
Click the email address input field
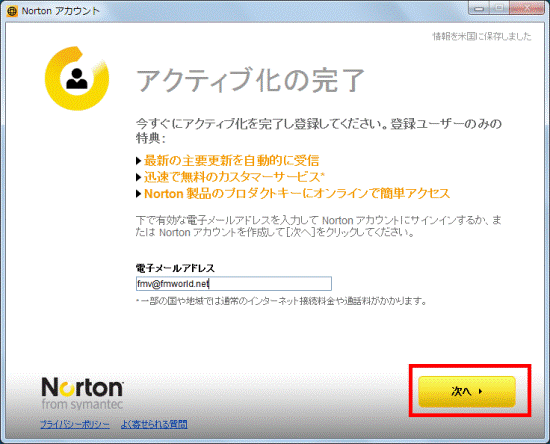[234, 283]
